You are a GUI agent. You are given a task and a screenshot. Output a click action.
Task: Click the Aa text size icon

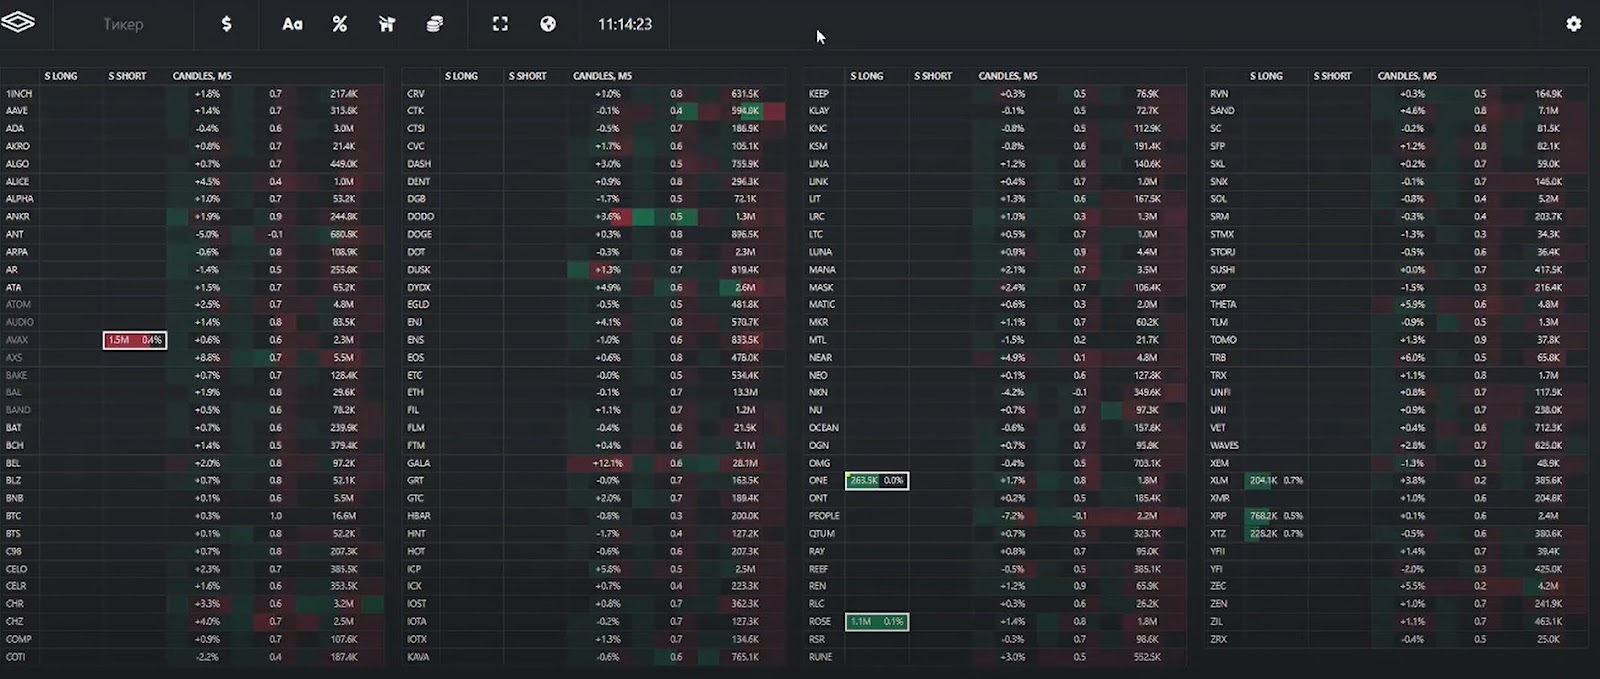tap(292, 24)
